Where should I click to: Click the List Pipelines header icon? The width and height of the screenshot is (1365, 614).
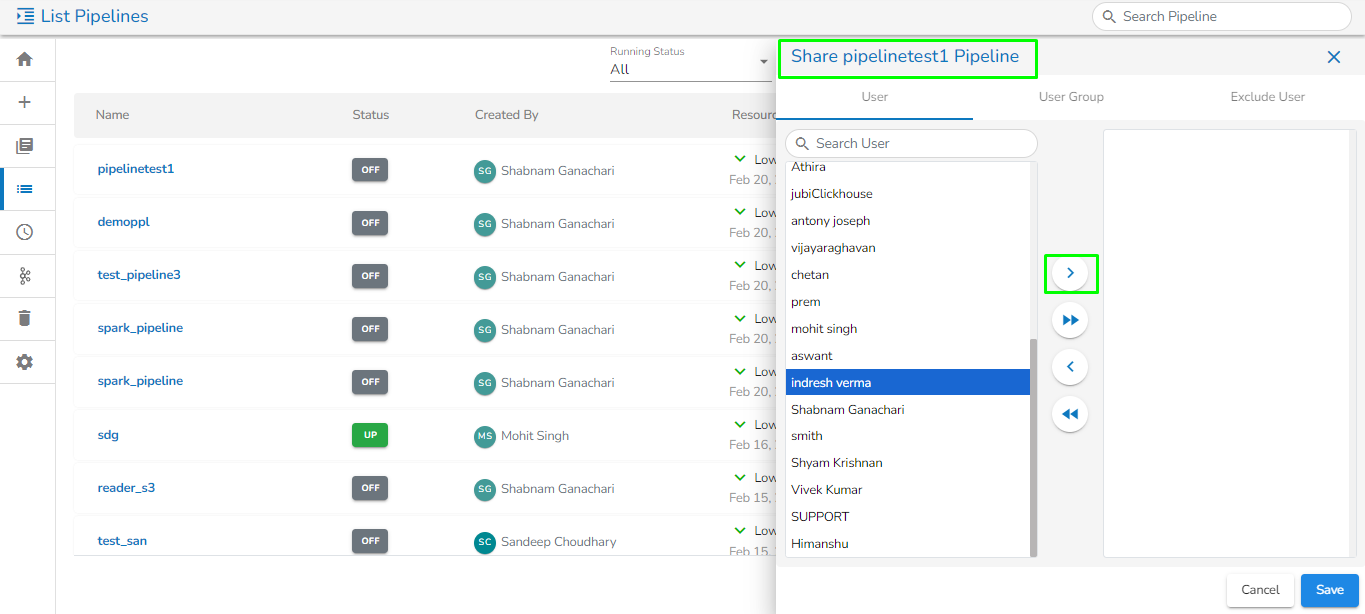click(x=25, y=16)
